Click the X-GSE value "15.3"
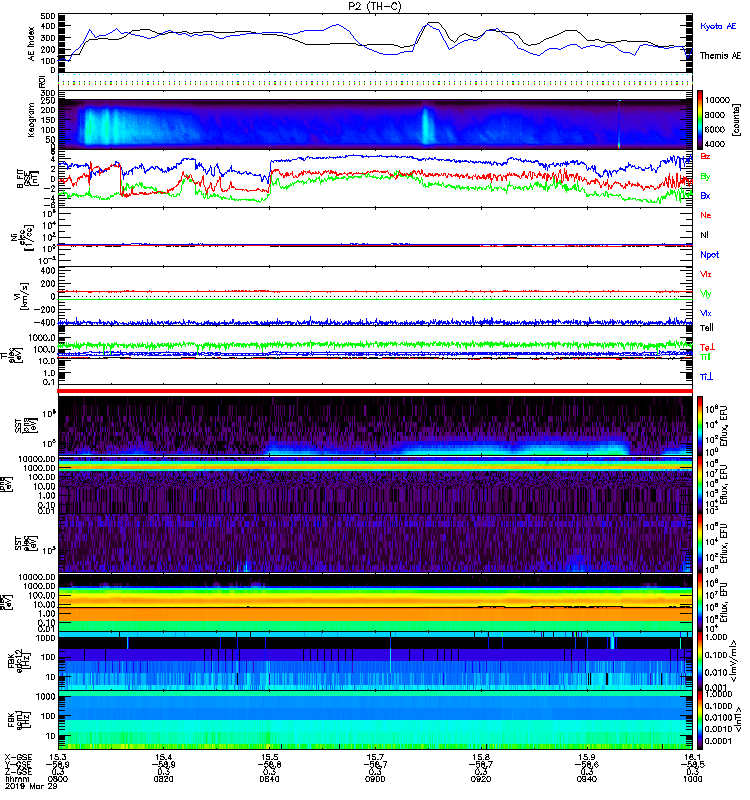The width and height of the screenshot is (750, 800). point(58,757)
